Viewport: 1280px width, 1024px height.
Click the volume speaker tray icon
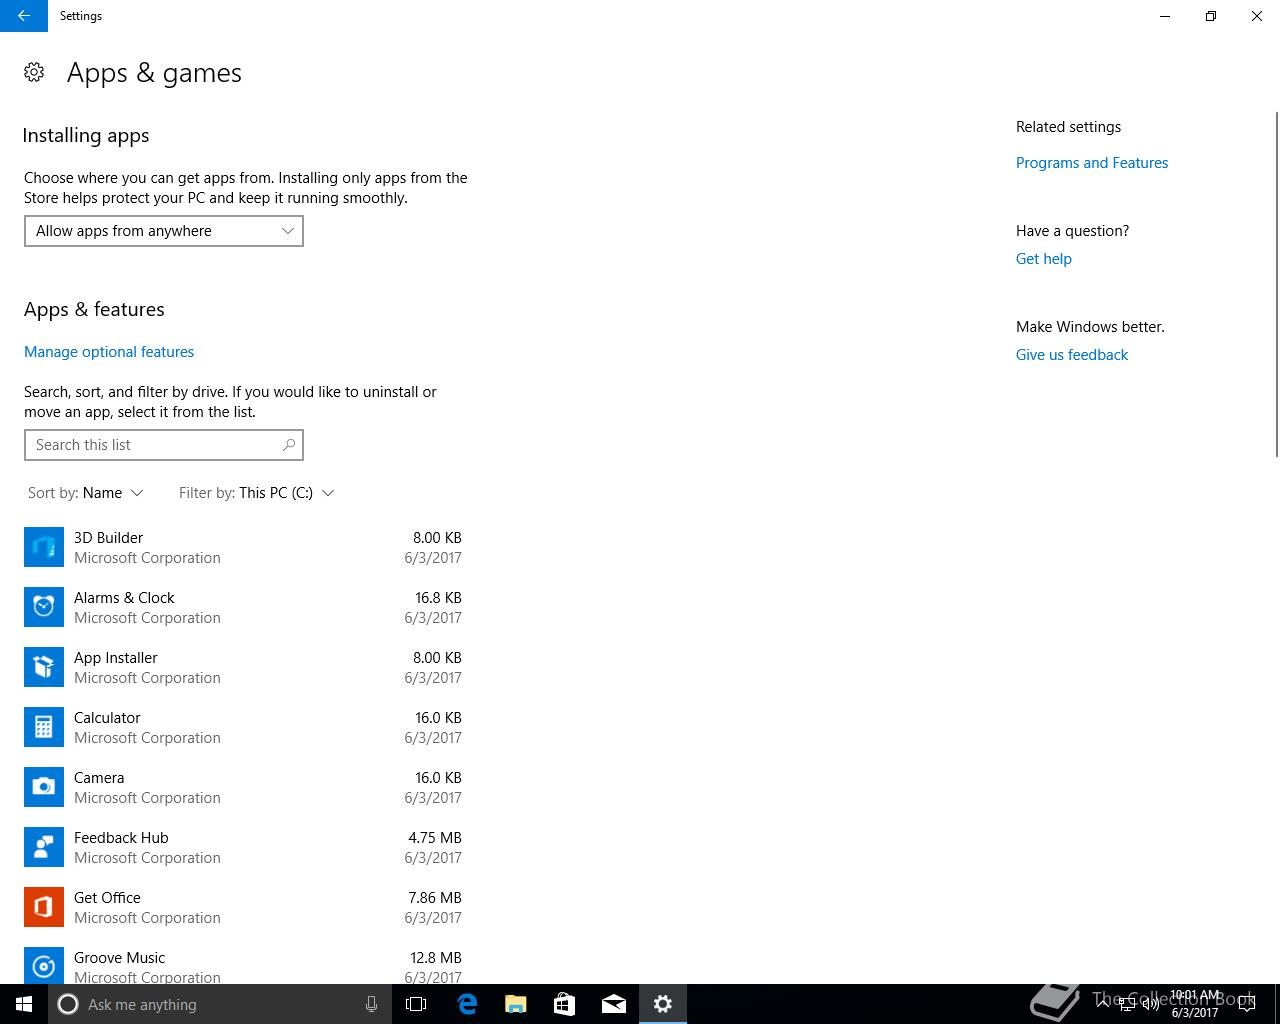pos(1151,1004)
